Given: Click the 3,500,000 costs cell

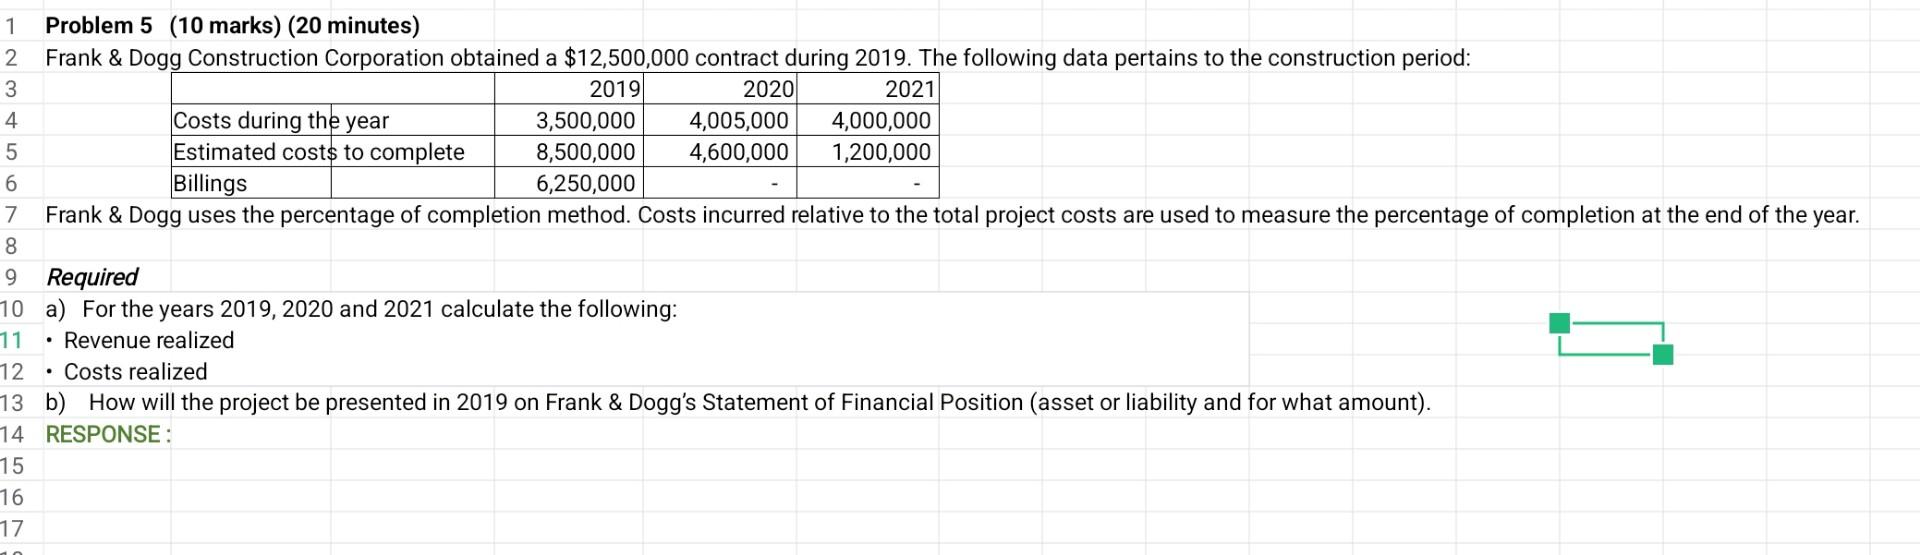Looking at the screenshot, I should pos(568,120).
